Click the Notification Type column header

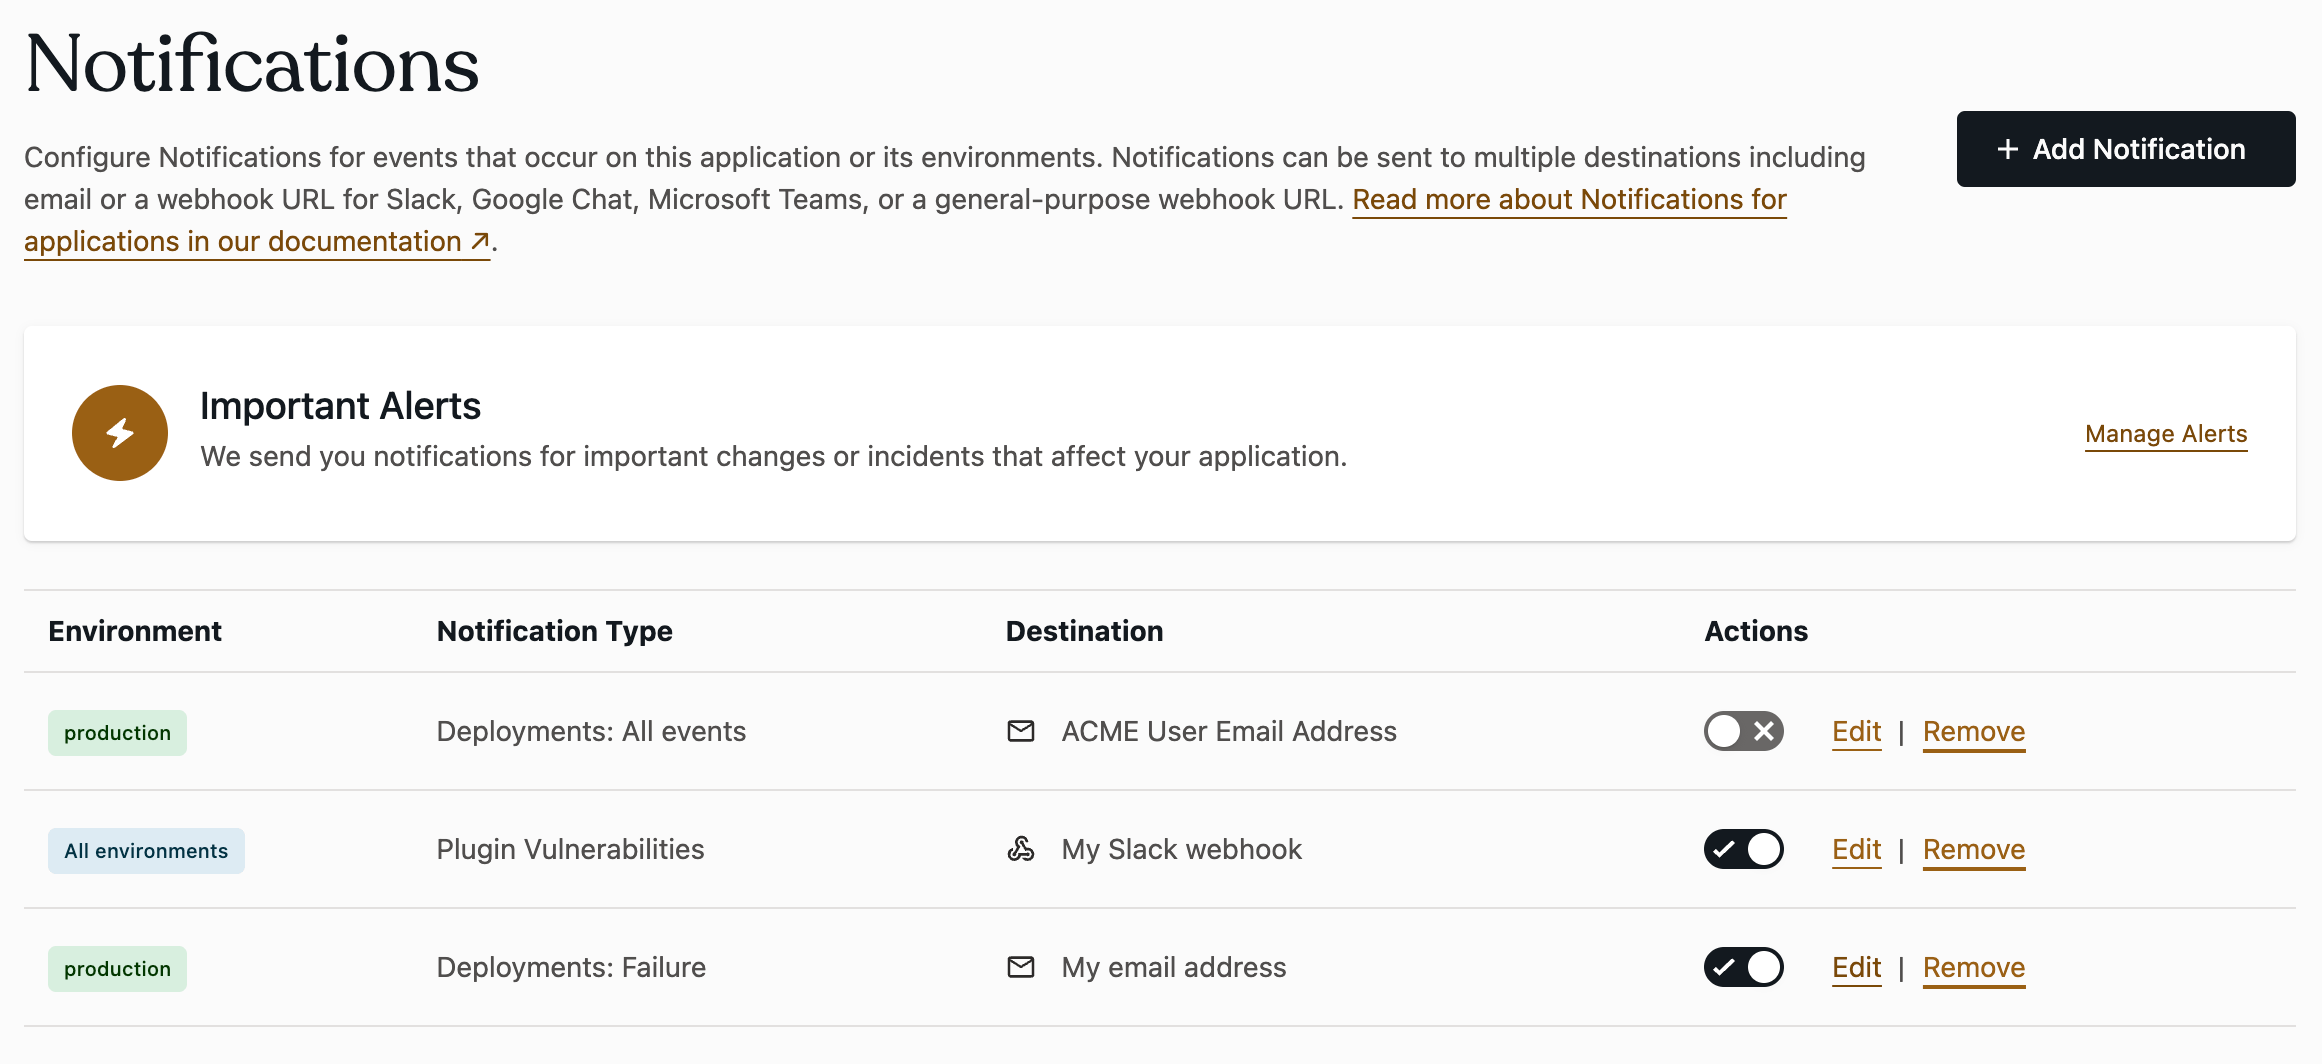pyautogui.click(x=554, y=630)
